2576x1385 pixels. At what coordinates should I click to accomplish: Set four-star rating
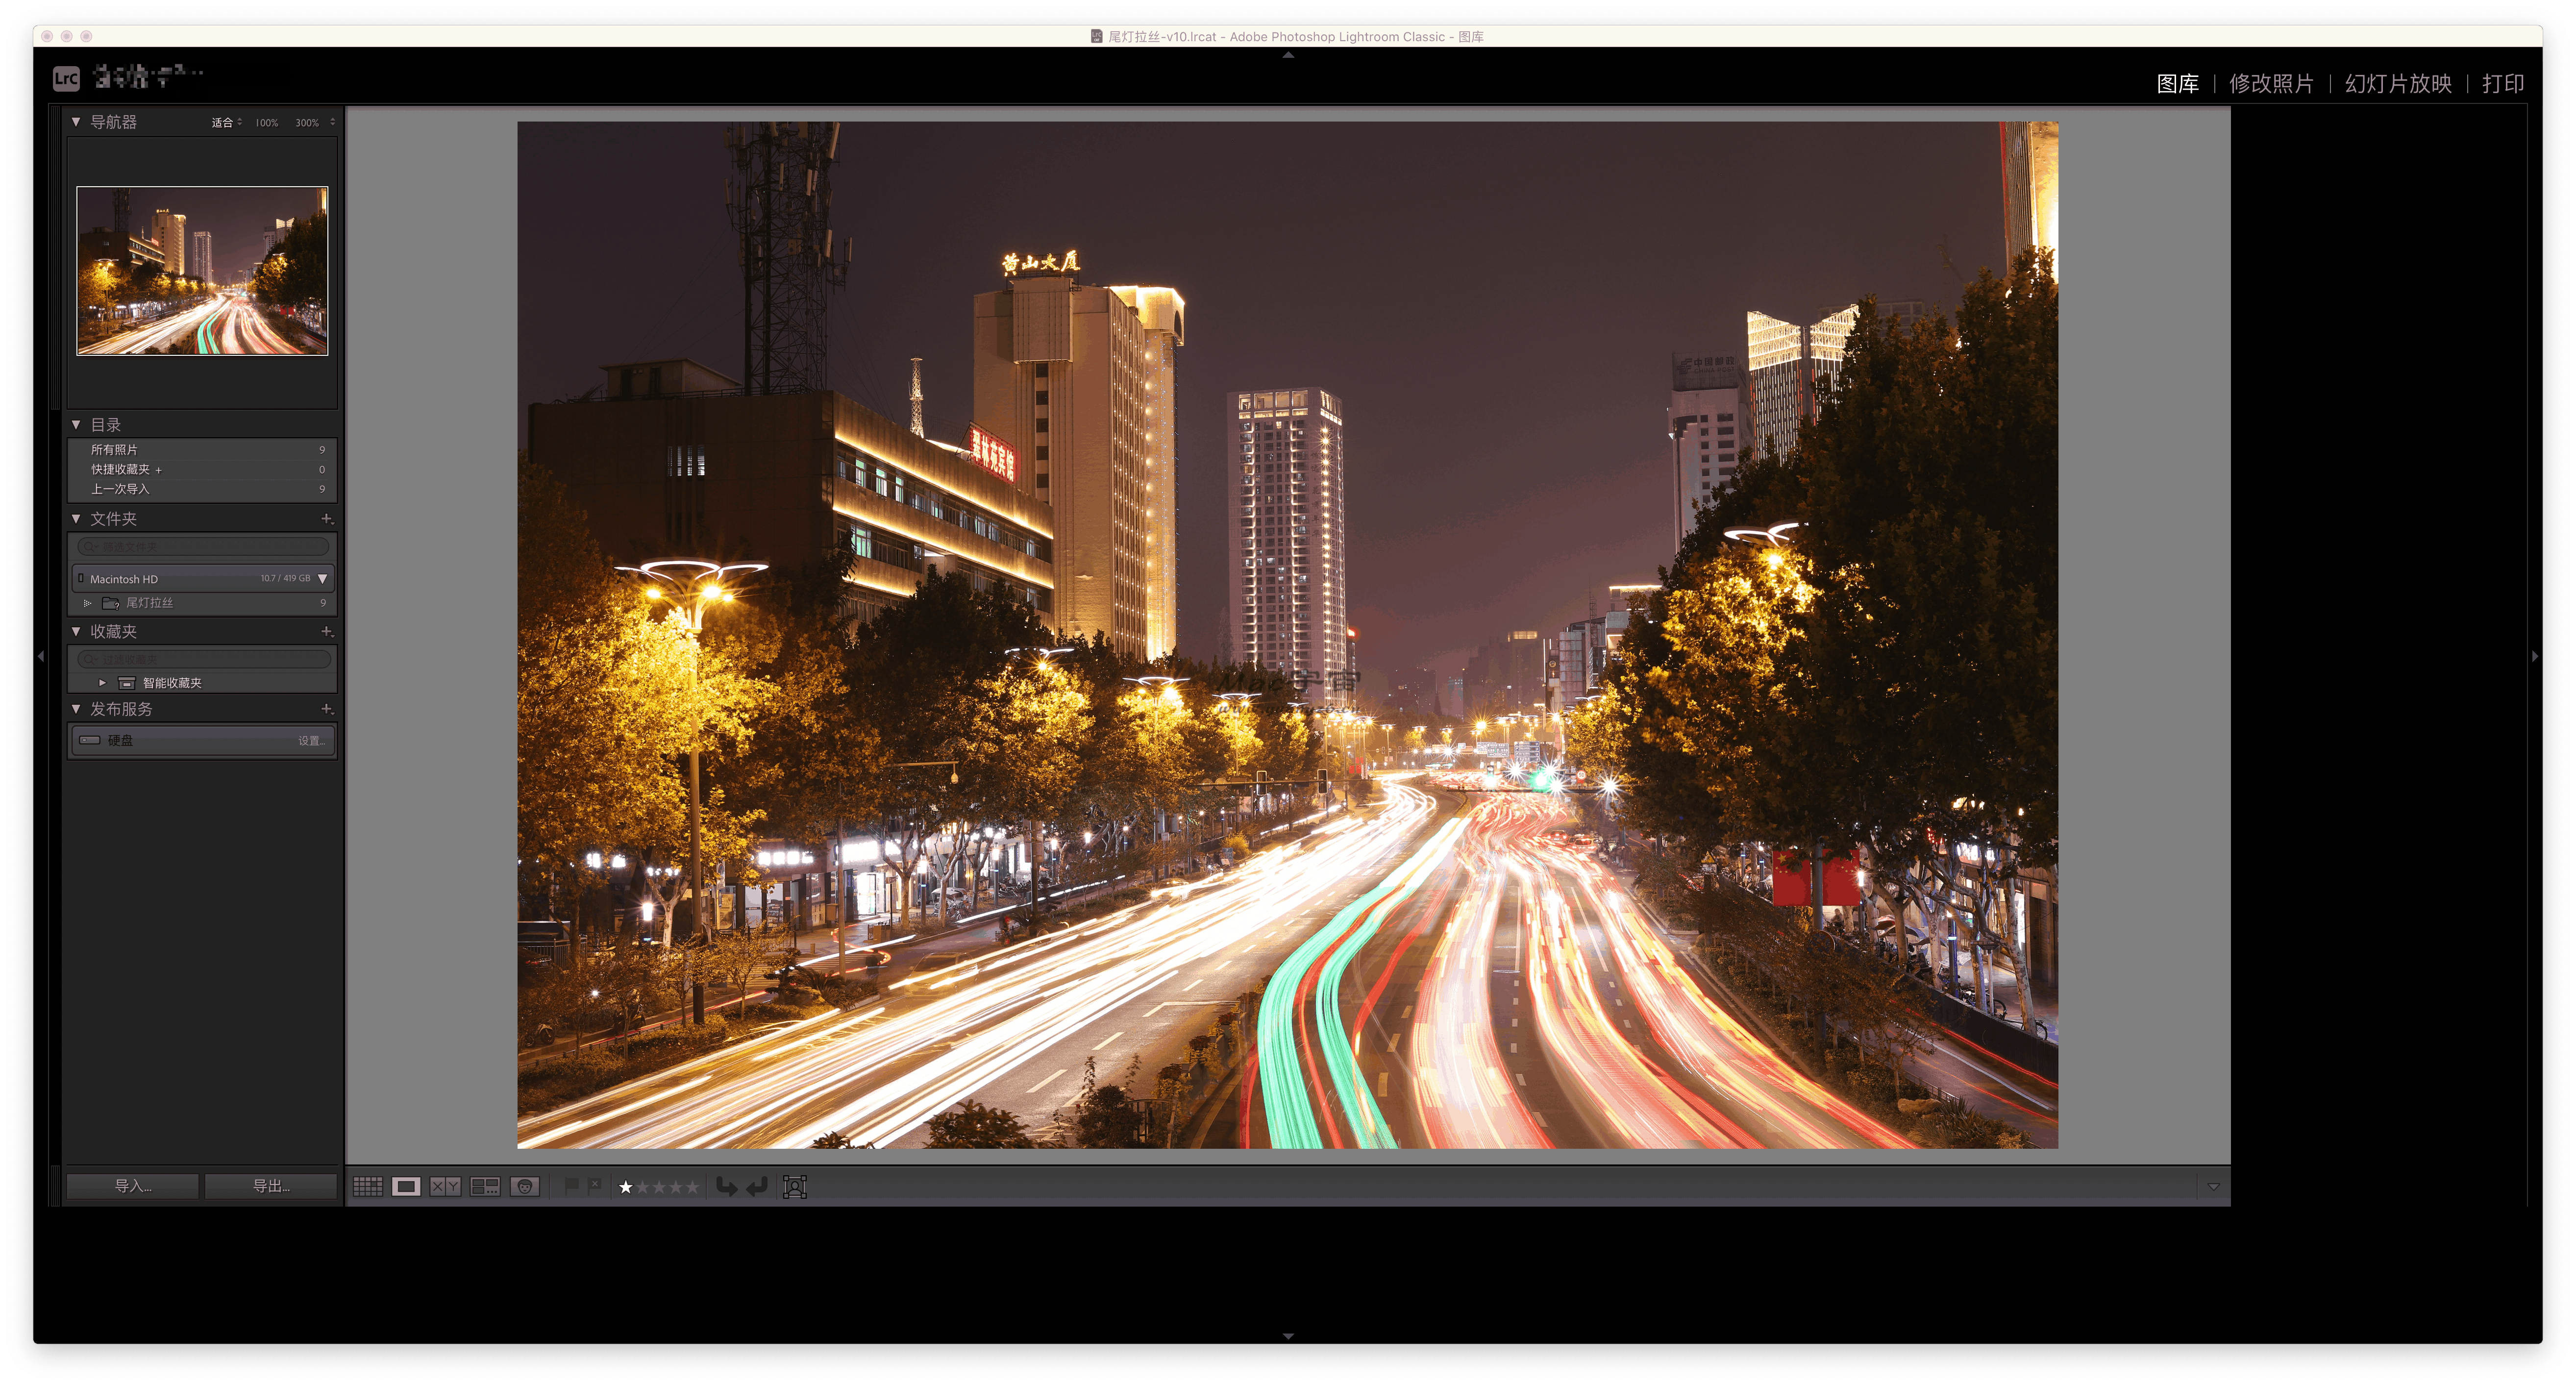tap(675, 1187)
